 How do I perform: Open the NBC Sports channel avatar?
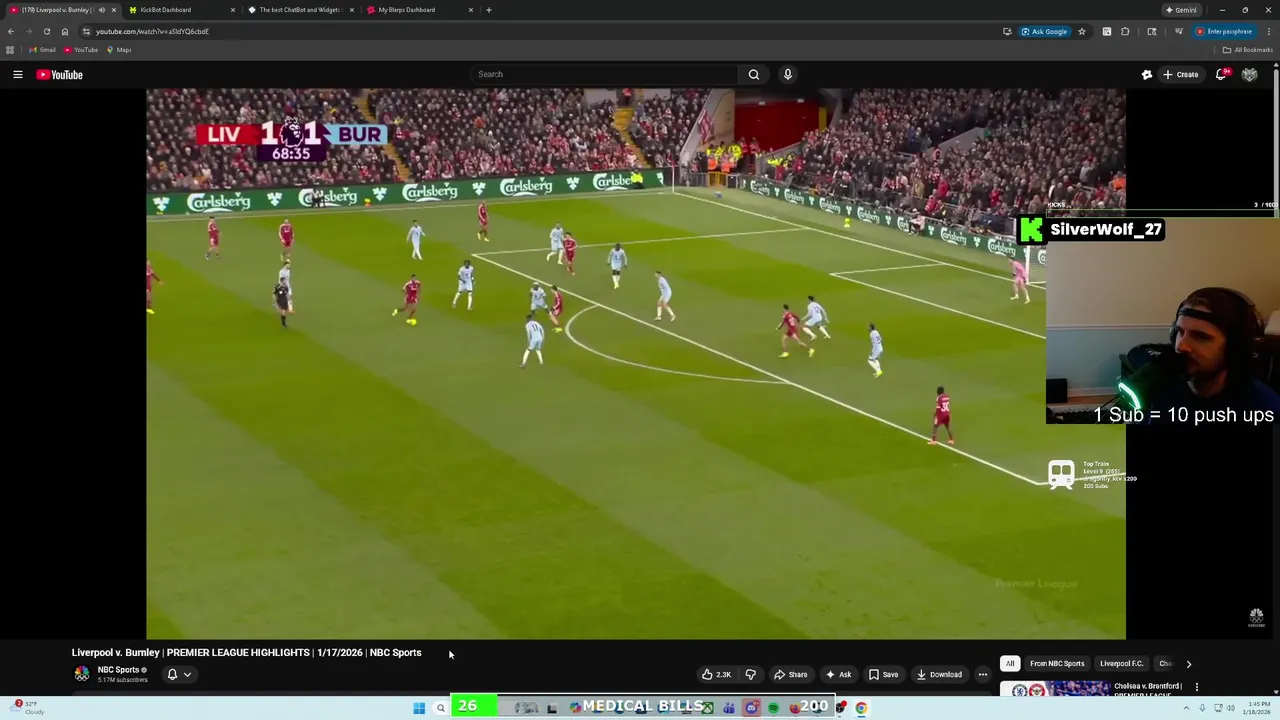click(x=82, y=674)
